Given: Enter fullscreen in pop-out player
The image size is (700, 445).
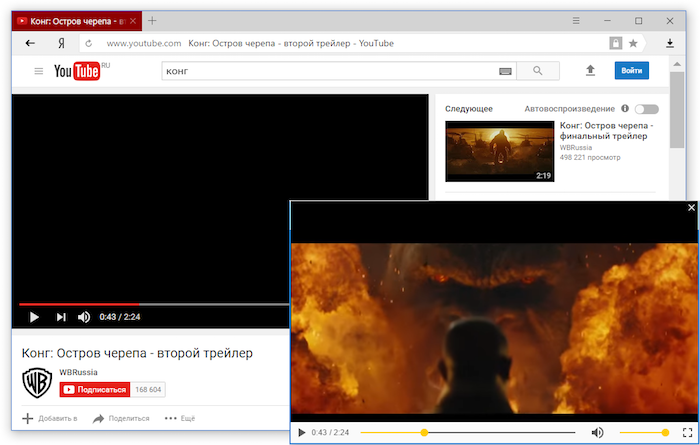Looking at the screenshot, I should pos(688,433).
